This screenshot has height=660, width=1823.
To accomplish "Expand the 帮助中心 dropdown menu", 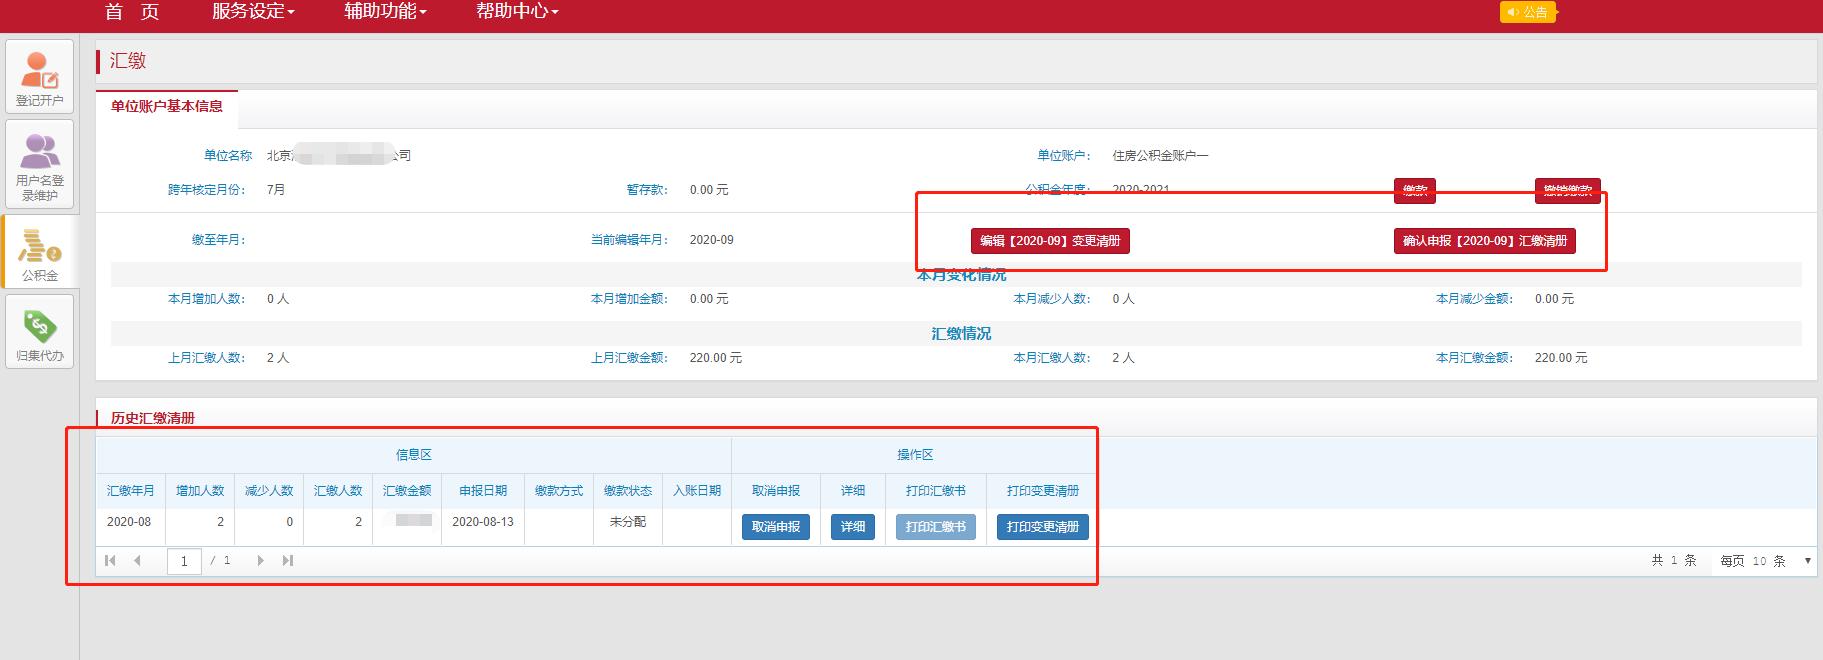I will [517, 12].
